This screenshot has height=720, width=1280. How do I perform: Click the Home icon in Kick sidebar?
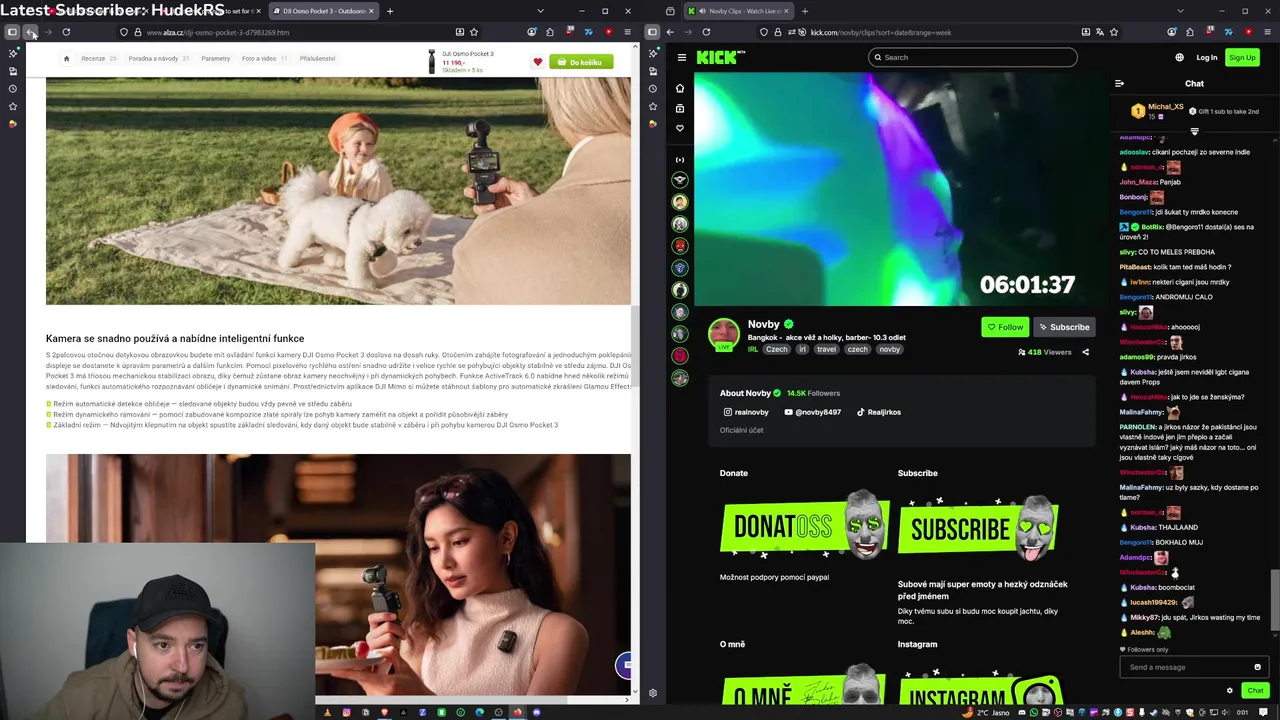[680, 88]
